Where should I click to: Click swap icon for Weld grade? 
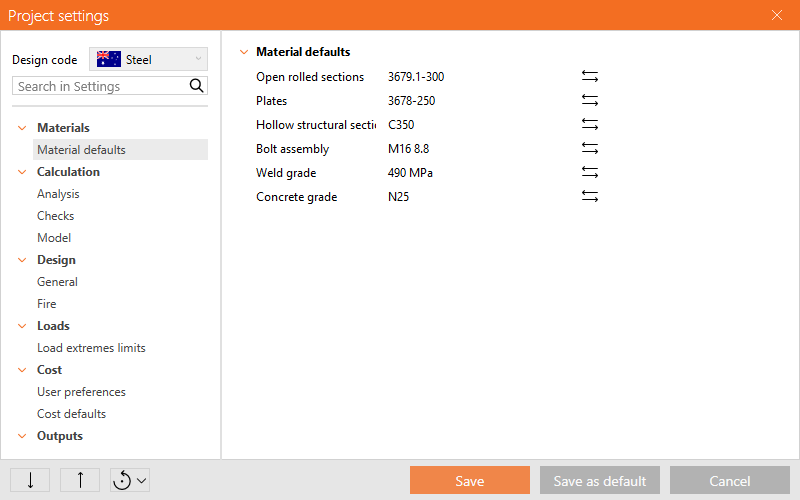[x=590, y=173]
